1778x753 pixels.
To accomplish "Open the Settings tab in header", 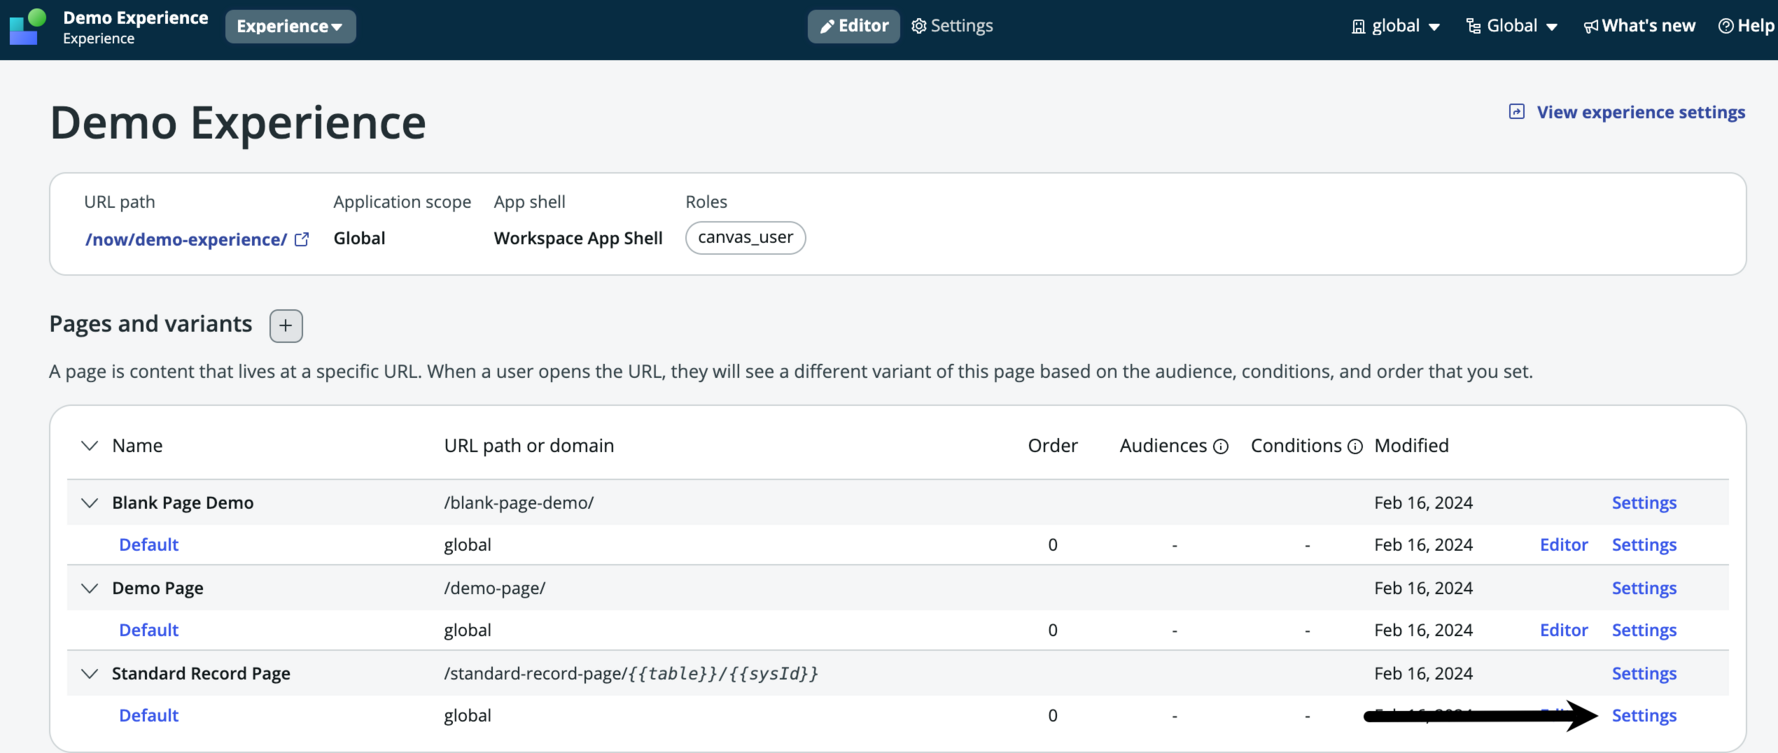I will (952, 26).
